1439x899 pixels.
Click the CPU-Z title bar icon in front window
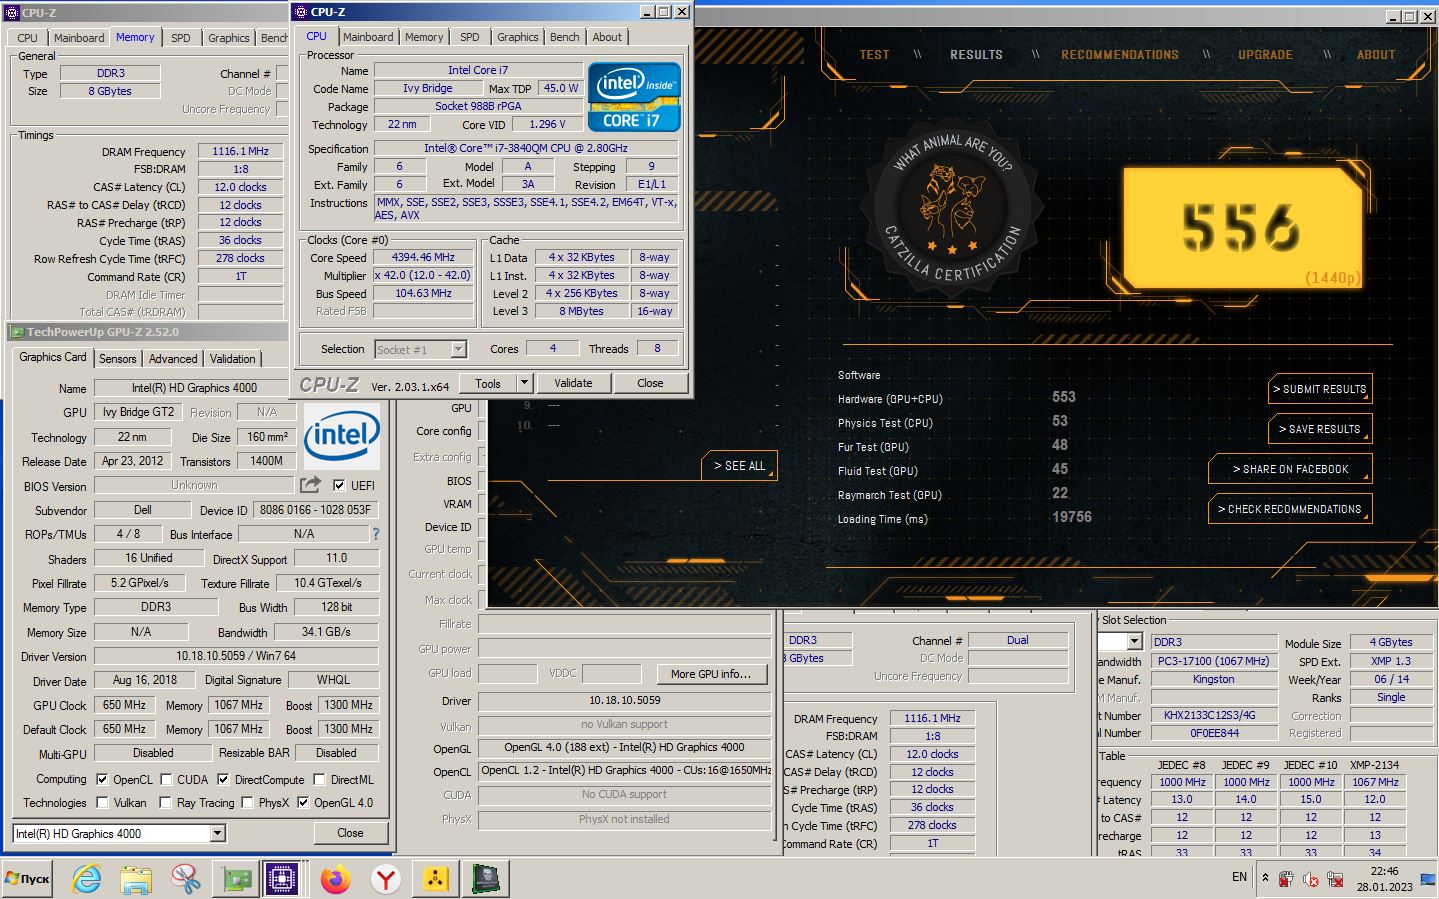pyautogui.click(x=301, y=12)
